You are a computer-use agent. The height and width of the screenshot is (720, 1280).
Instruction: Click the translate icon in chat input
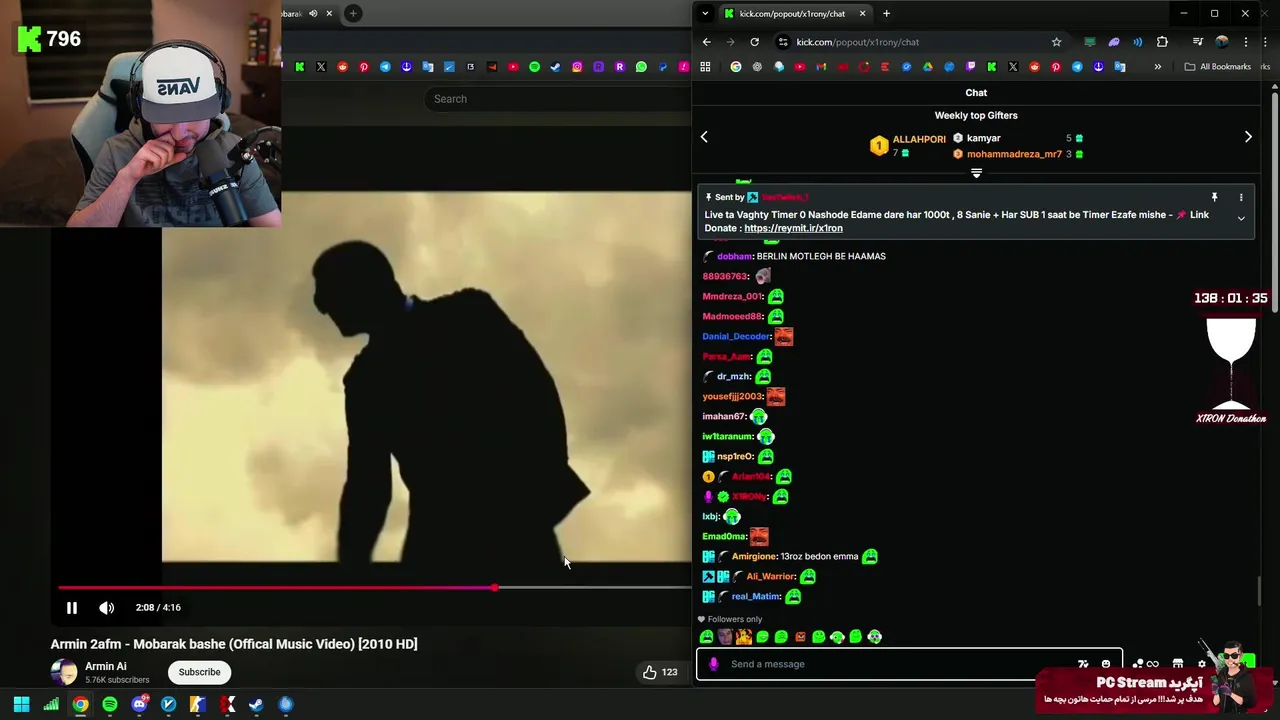point(1083,664)
